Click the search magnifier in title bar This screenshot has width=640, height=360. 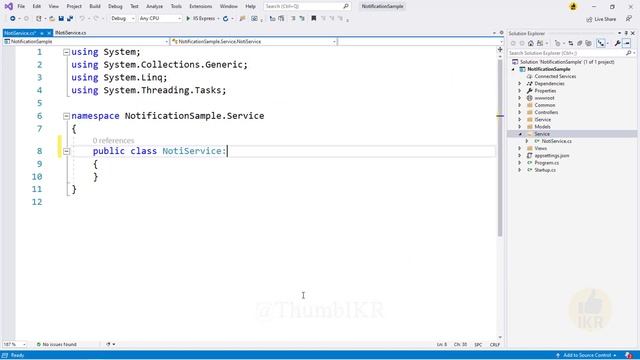(346, 6)
